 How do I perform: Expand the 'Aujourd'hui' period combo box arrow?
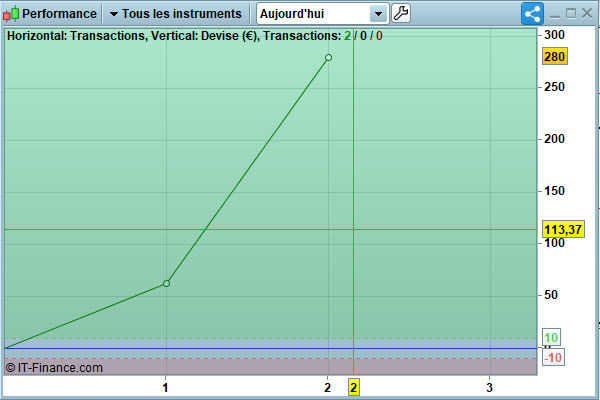click(x=378, y=14)
